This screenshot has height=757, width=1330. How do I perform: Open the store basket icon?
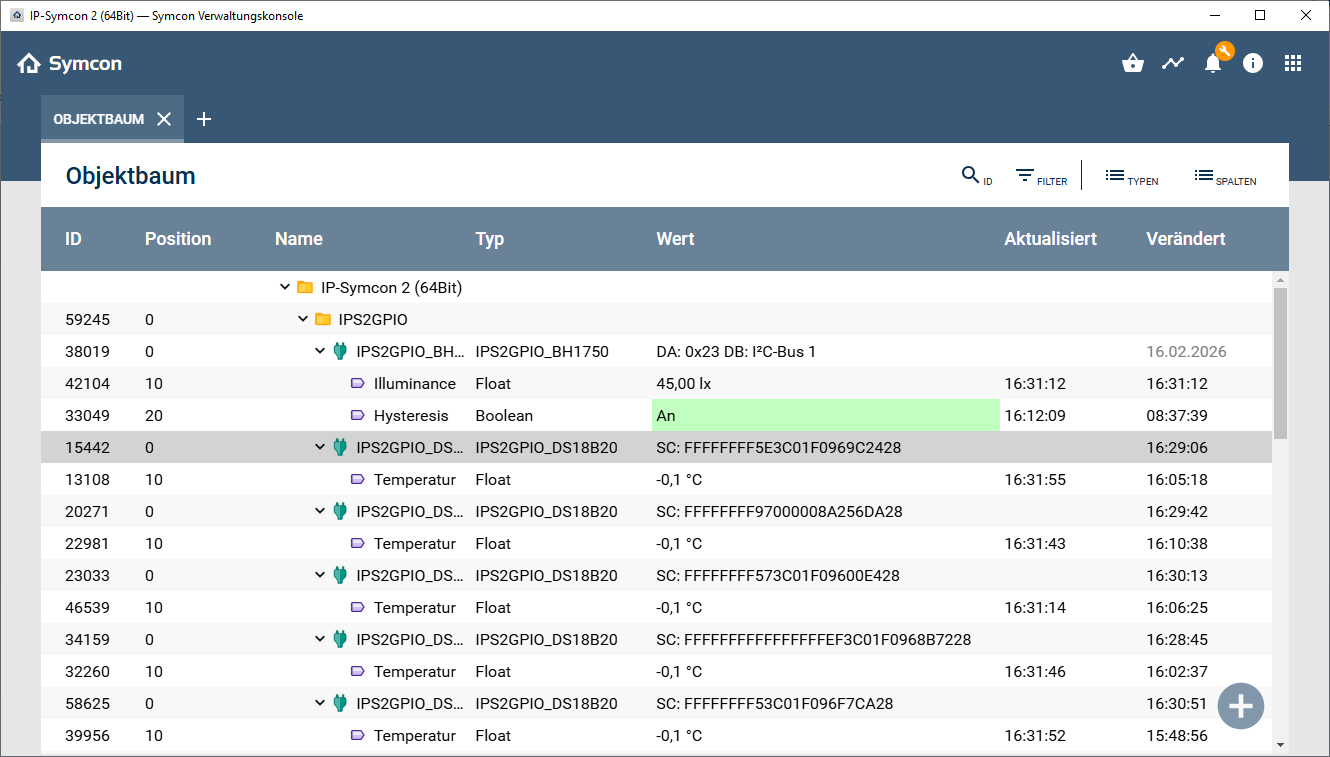point(1133,63)
